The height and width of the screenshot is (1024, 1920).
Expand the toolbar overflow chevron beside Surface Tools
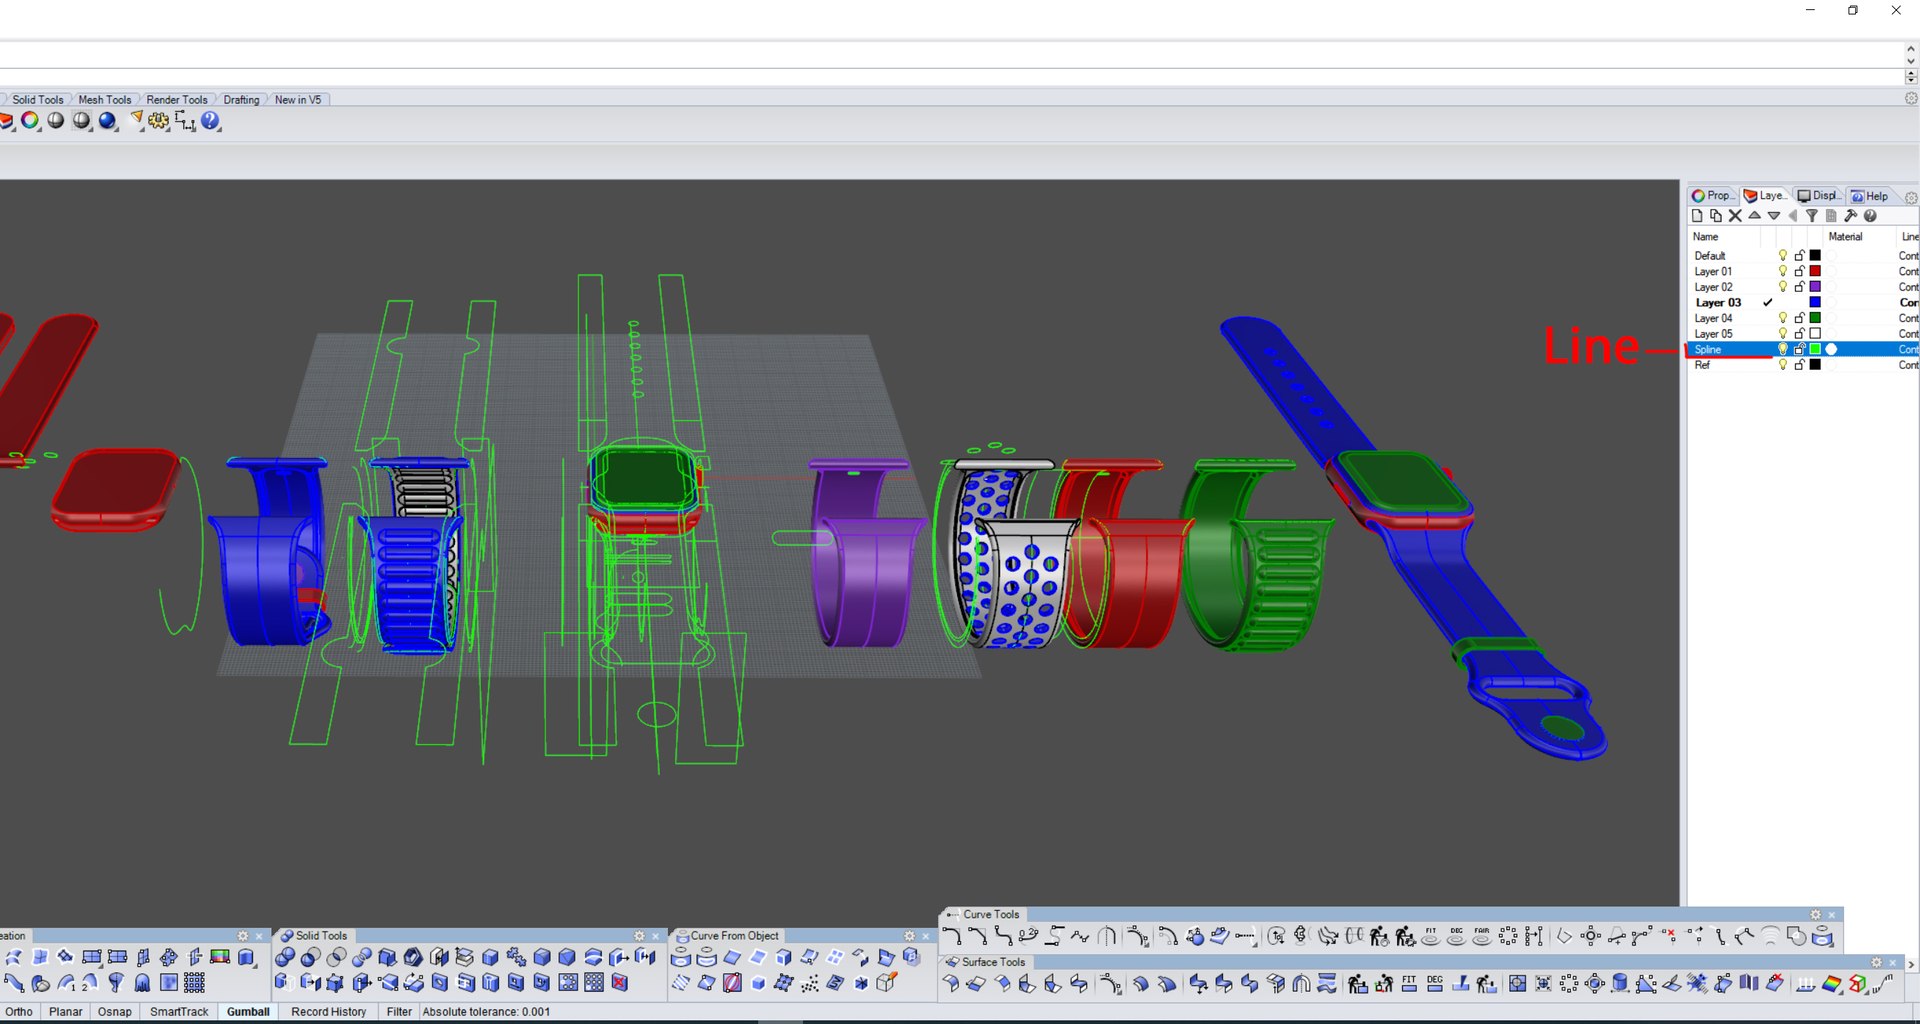1911,965
